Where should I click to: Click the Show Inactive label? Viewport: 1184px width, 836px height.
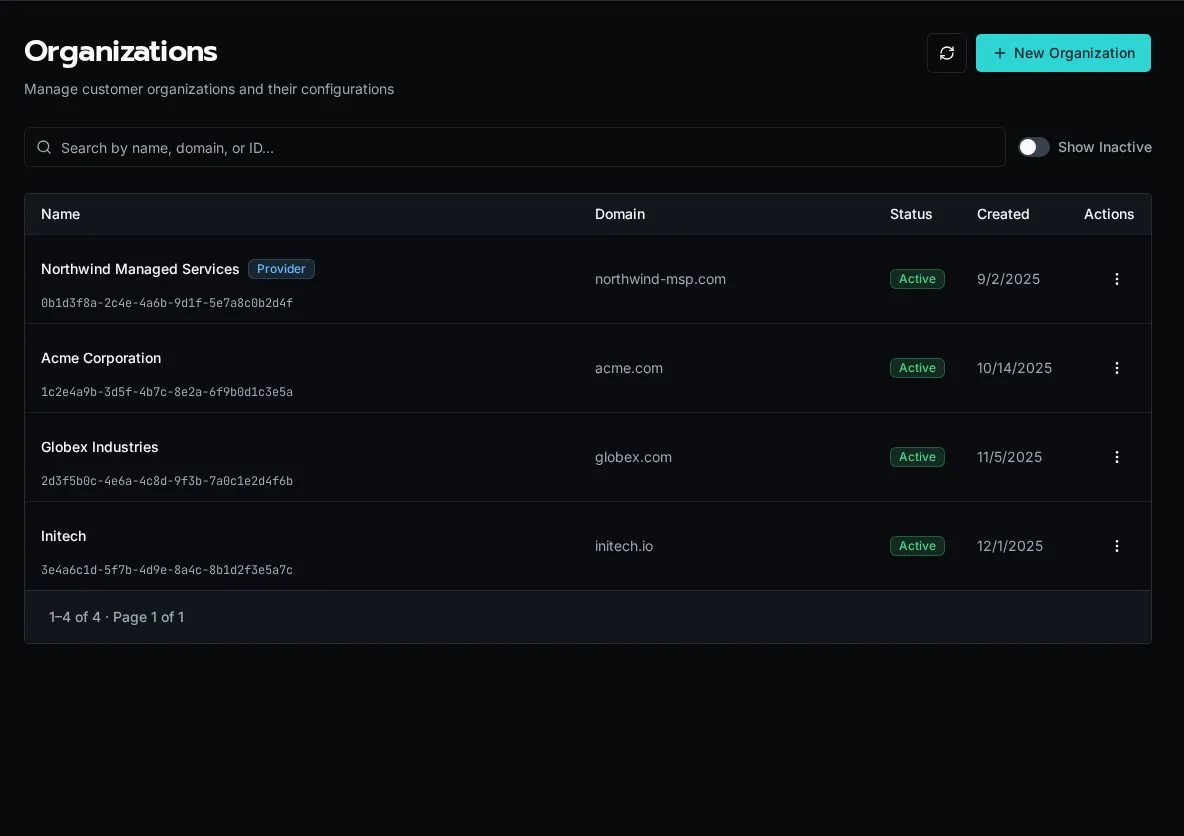[x=1104, y=147]
